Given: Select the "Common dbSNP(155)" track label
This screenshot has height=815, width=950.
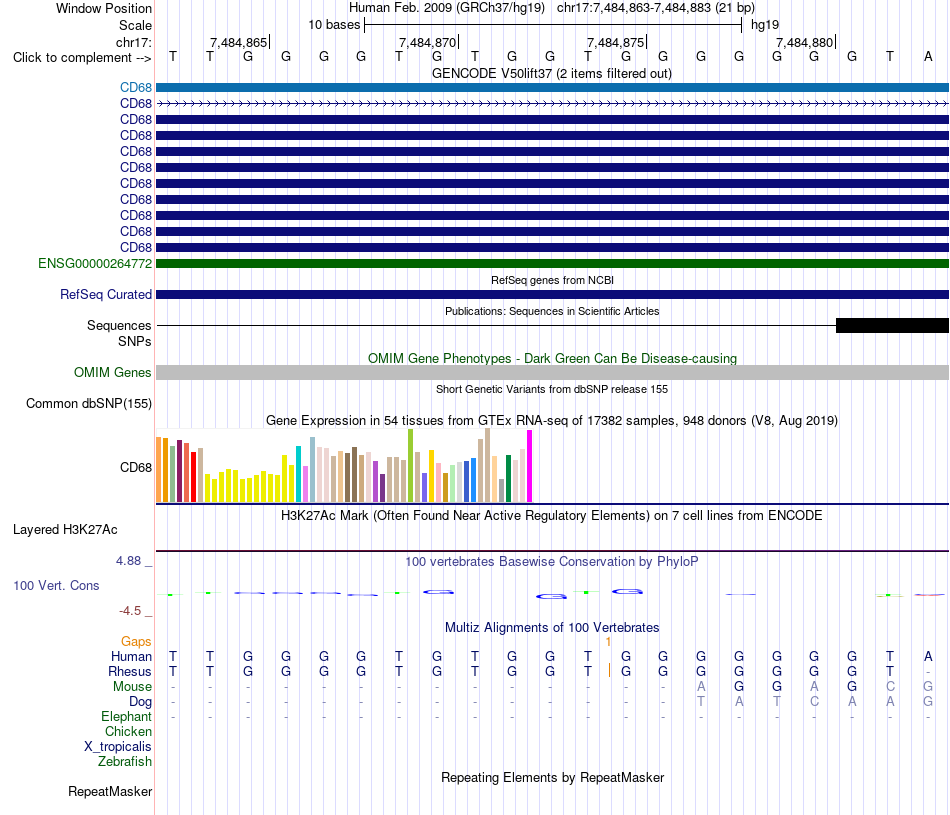Looking at the screenshot, I should click(x=89, y=404).
